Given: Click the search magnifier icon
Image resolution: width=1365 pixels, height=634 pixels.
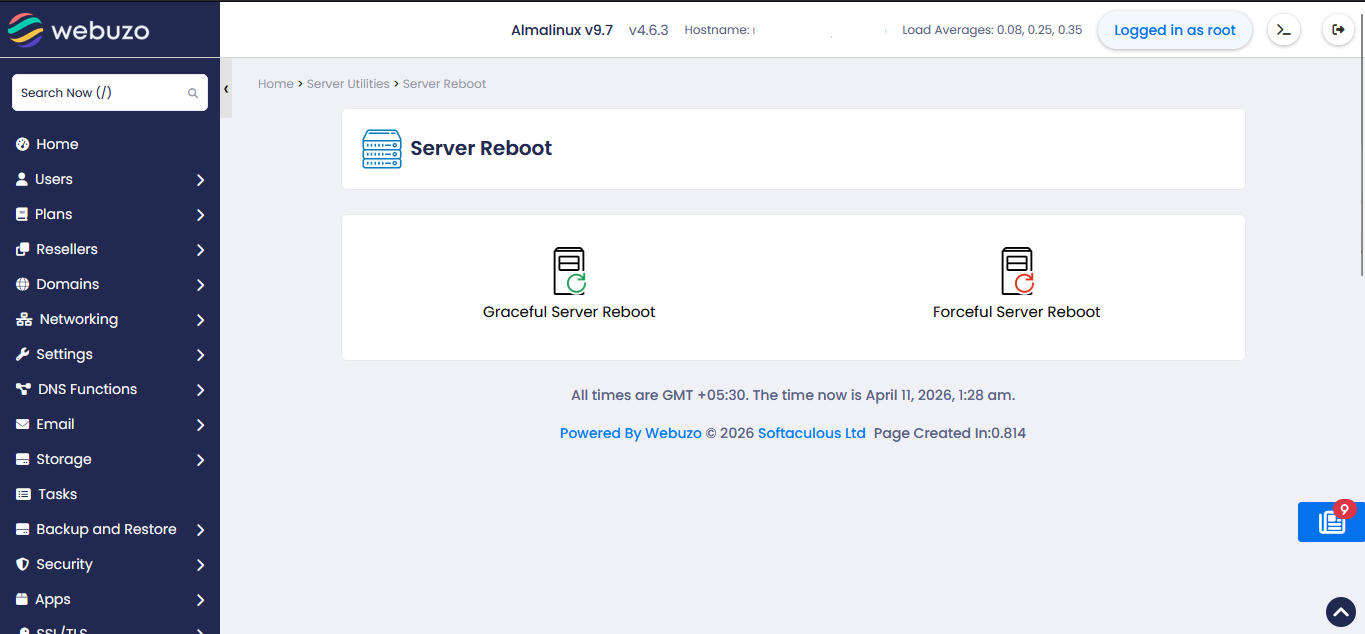Looking at the screenshot, I should (x=193, y=93).
